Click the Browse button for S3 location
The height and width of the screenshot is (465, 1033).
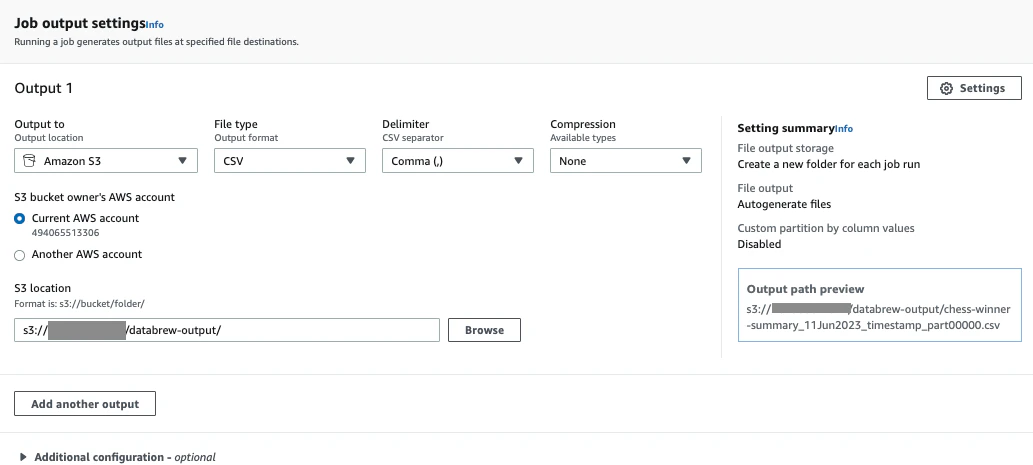click(x=484, y=330)
